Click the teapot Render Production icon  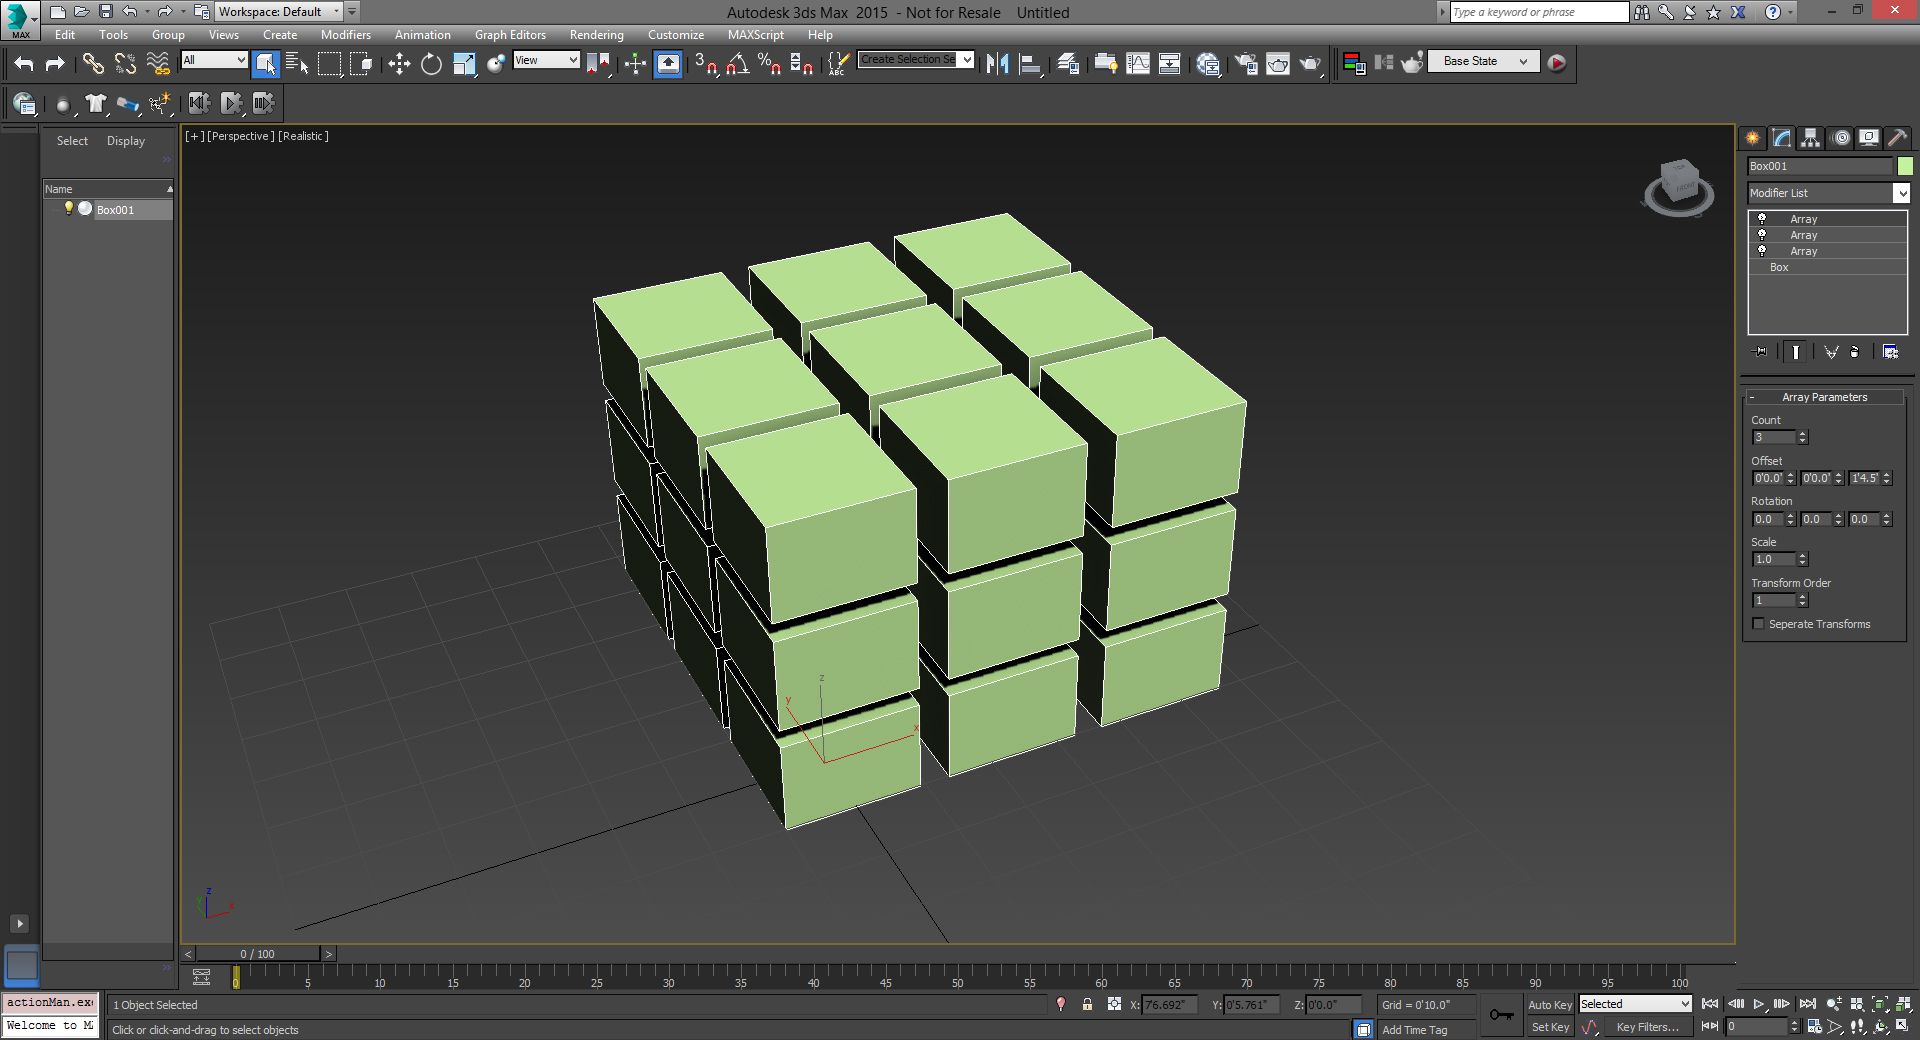coord(1310,64)
